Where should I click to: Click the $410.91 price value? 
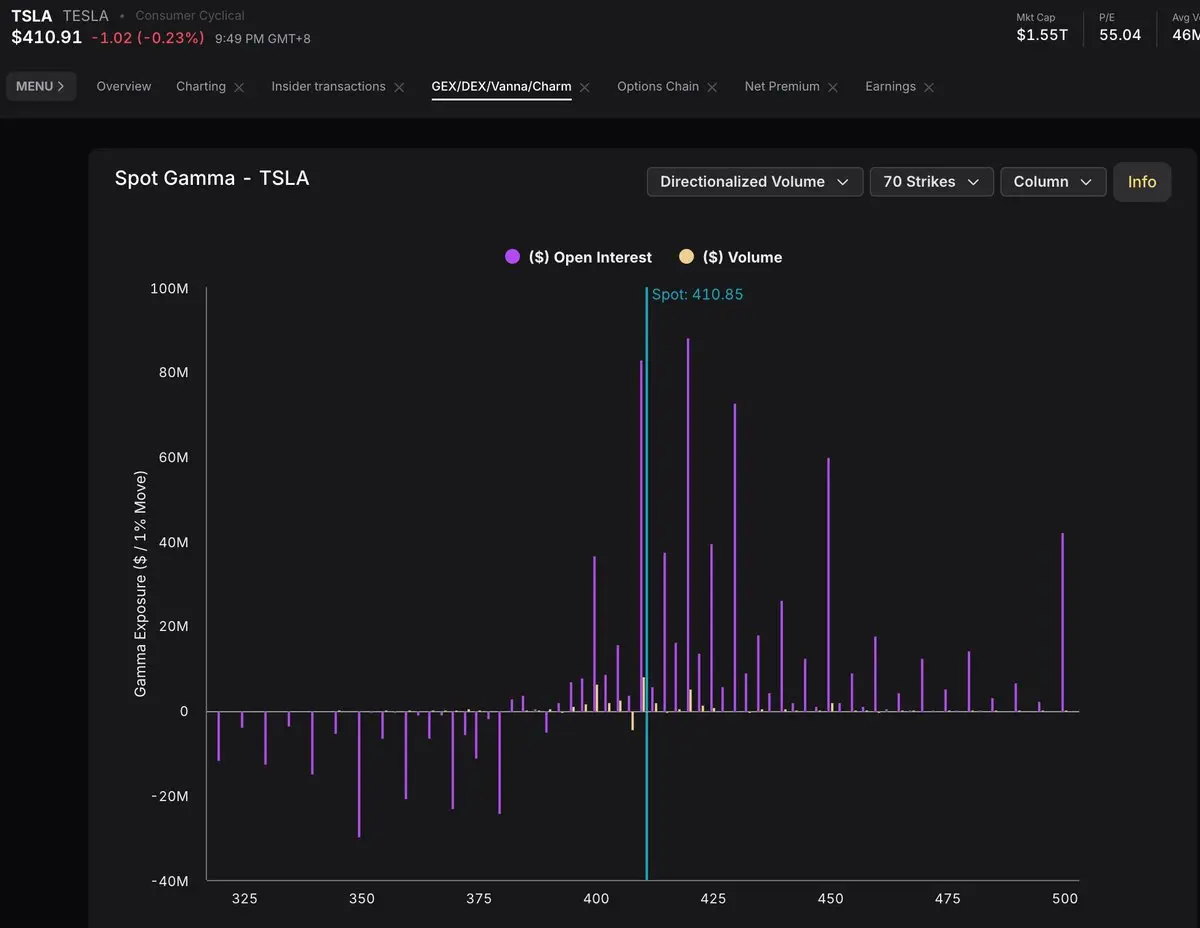pos(47,37)
